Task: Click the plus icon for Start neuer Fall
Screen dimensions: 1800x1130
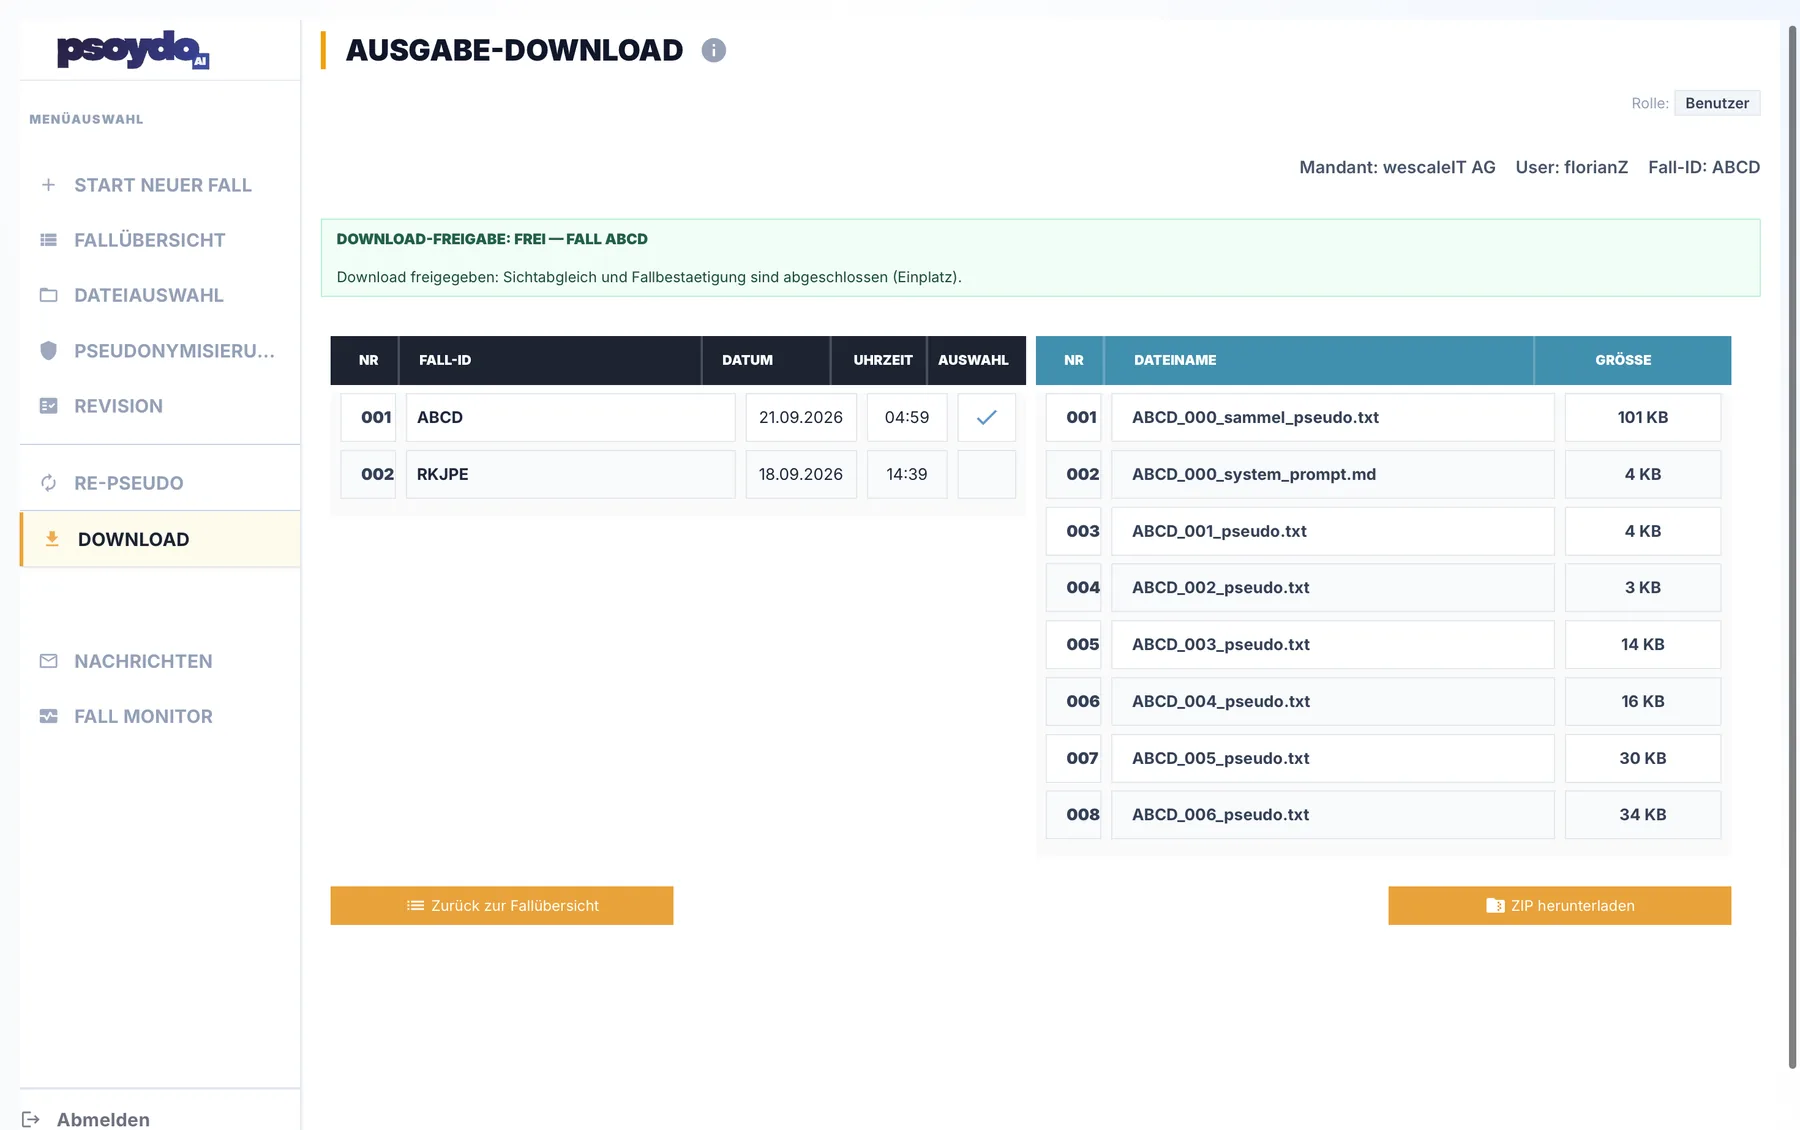Action: pos(48,185)
